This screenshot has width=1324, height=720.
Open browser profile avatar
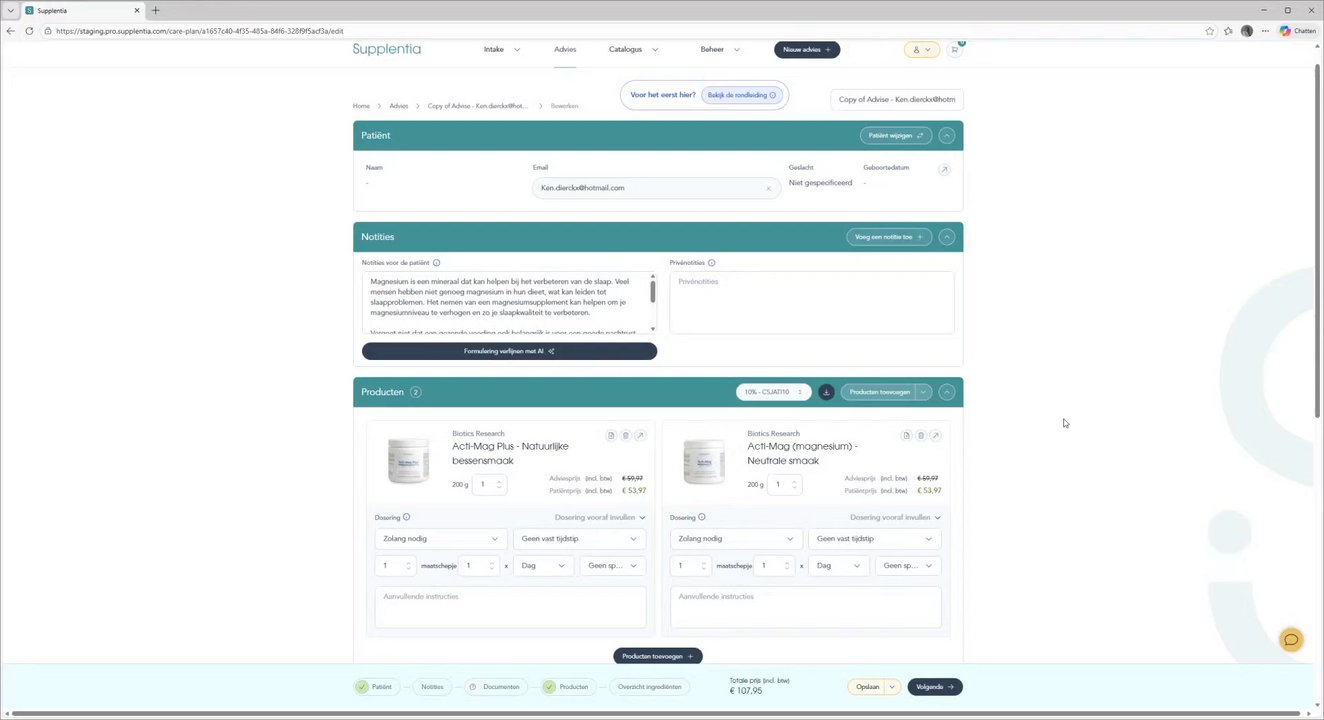(1247, 31)
